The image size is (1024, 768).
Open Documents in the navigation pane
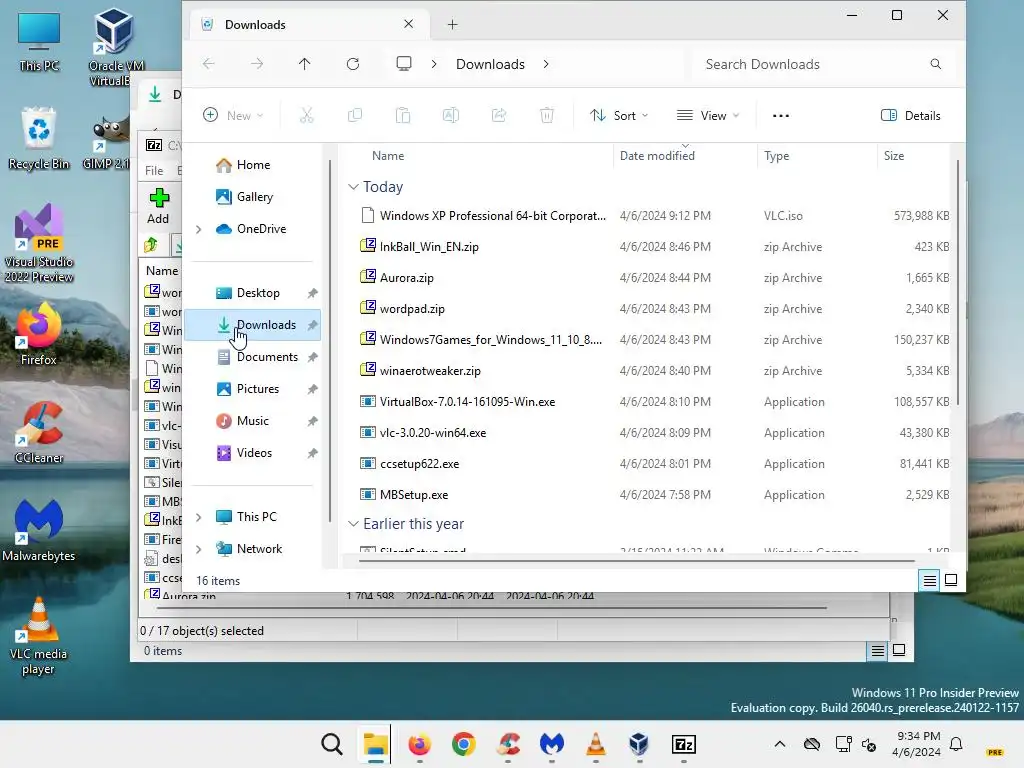[267, 357]
